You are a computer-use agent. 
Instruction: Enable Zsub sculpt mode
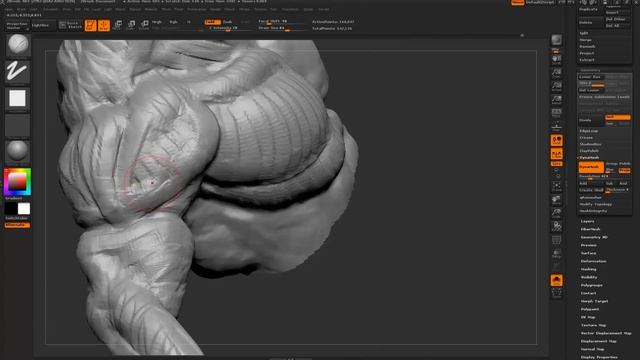coord(228,22)
